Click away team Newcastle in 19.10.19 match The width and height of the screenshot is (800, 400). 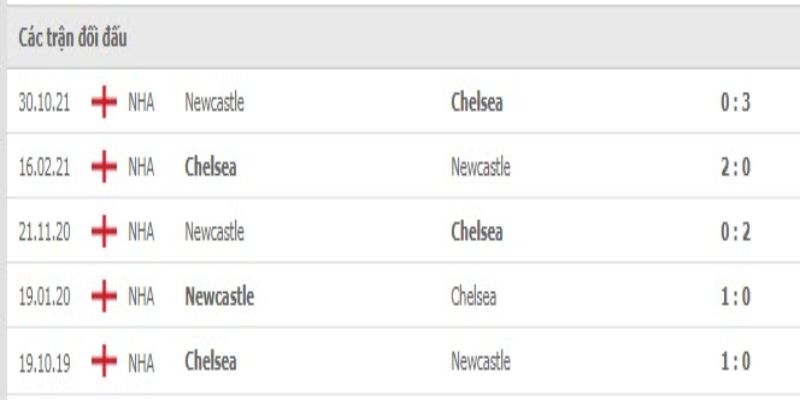pos(480,361)
